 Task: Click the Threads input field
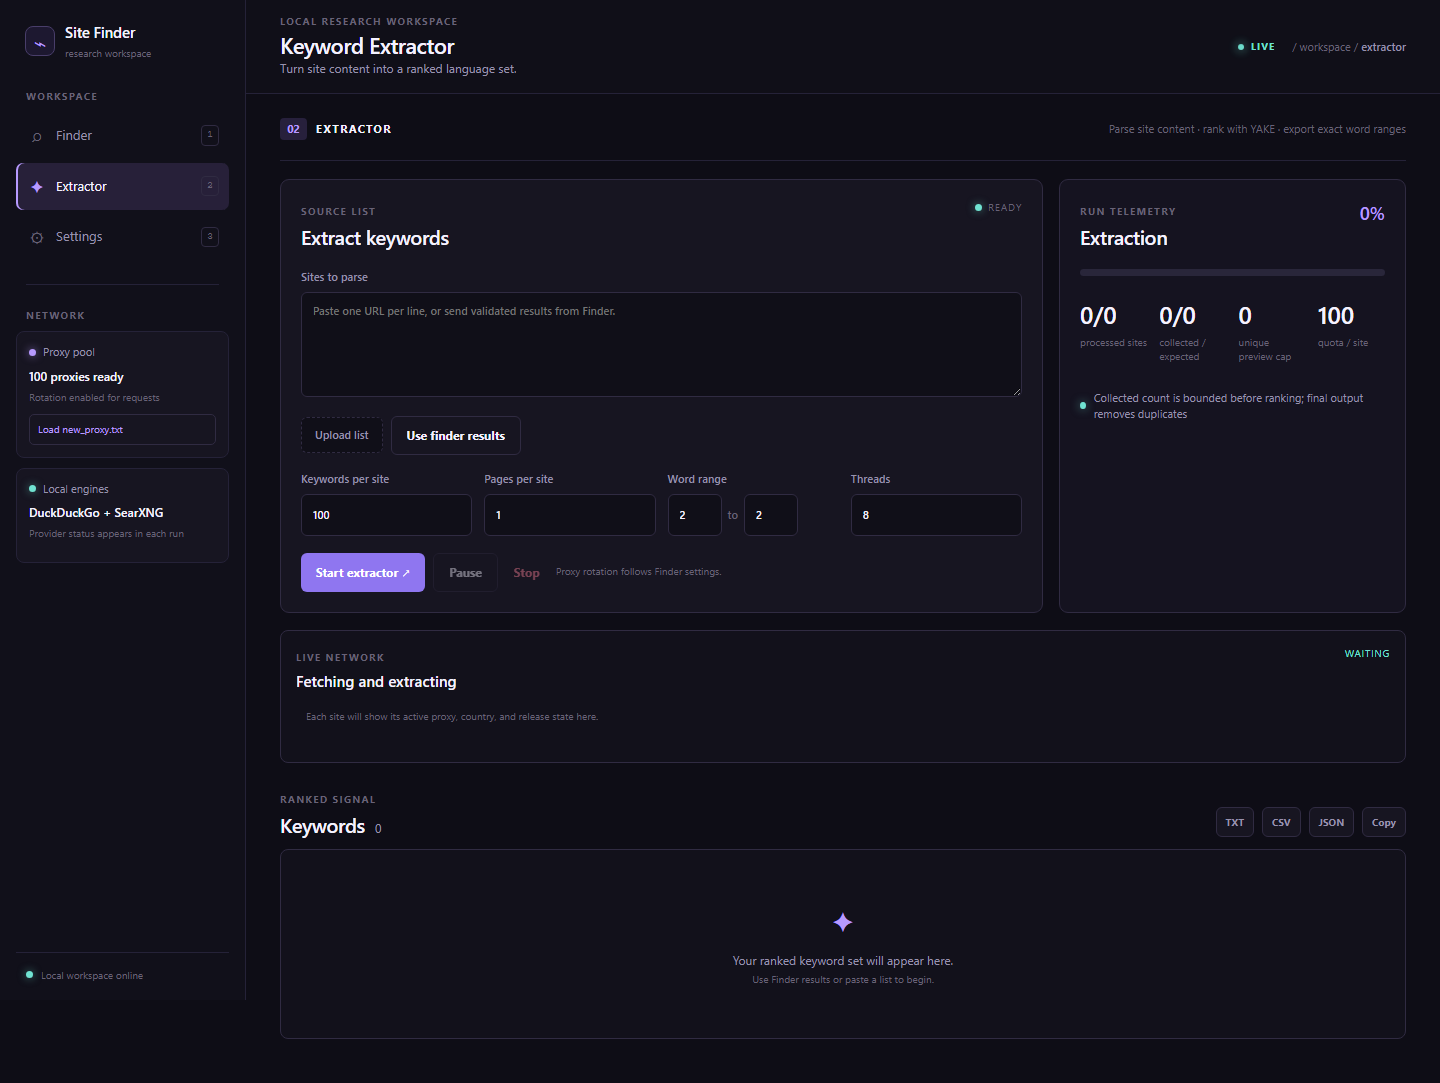(x=936, y=515)
